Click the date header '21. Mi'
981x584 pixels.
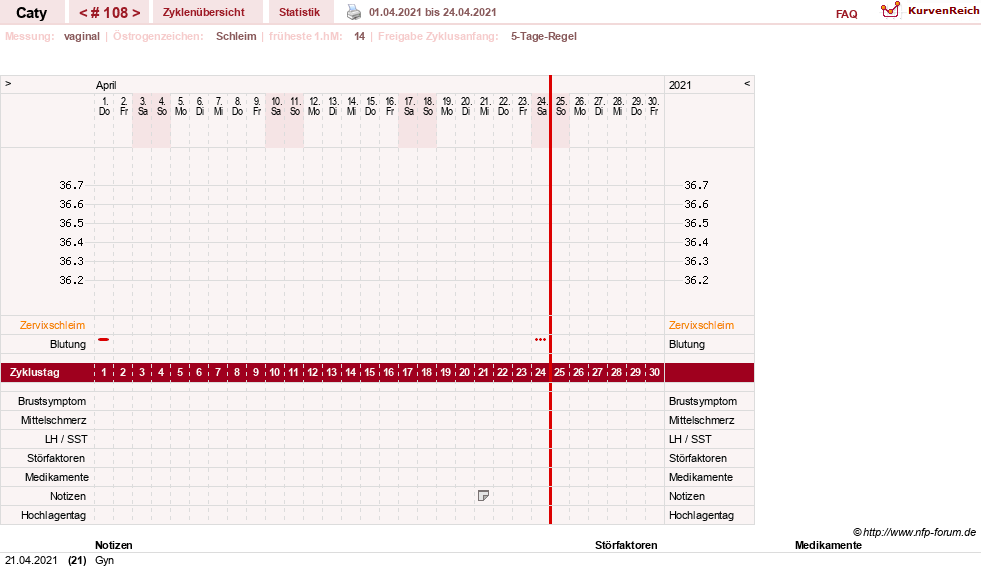(x=484, y=106)
